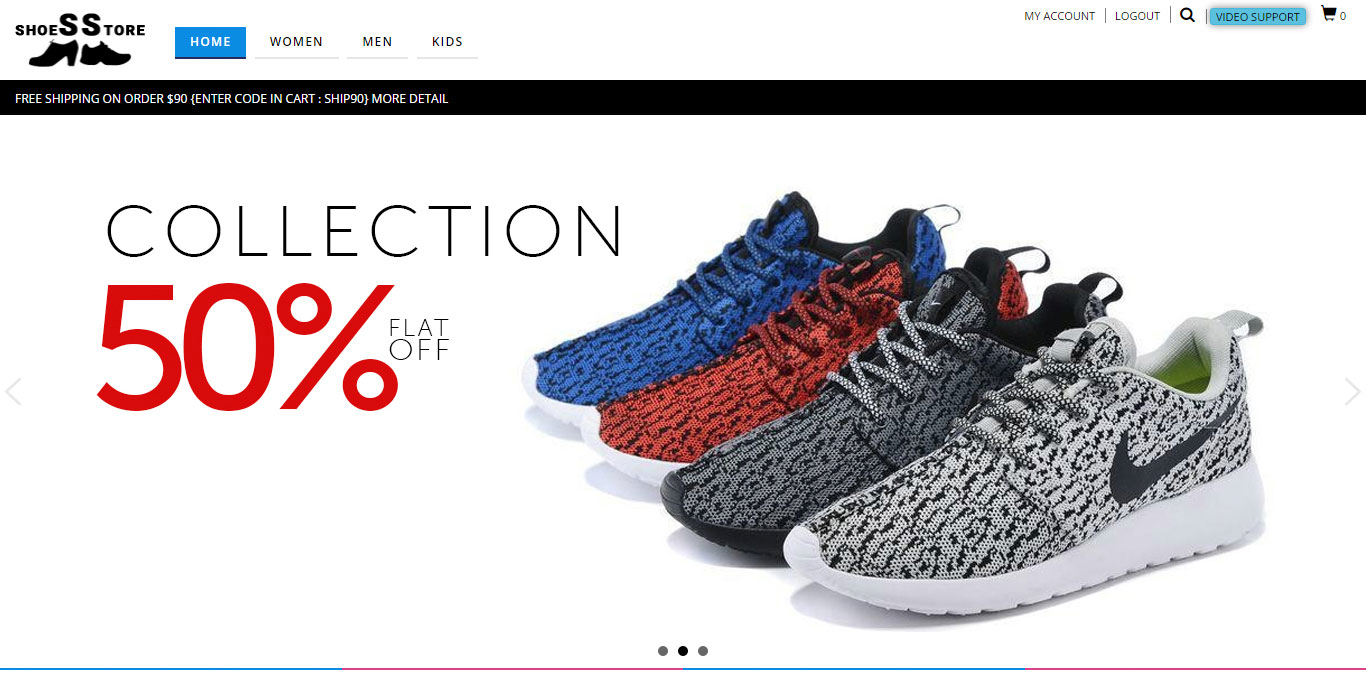Click the 50% flat off text
Screen dimensions: 1366x699
click(x=273, y=346)
